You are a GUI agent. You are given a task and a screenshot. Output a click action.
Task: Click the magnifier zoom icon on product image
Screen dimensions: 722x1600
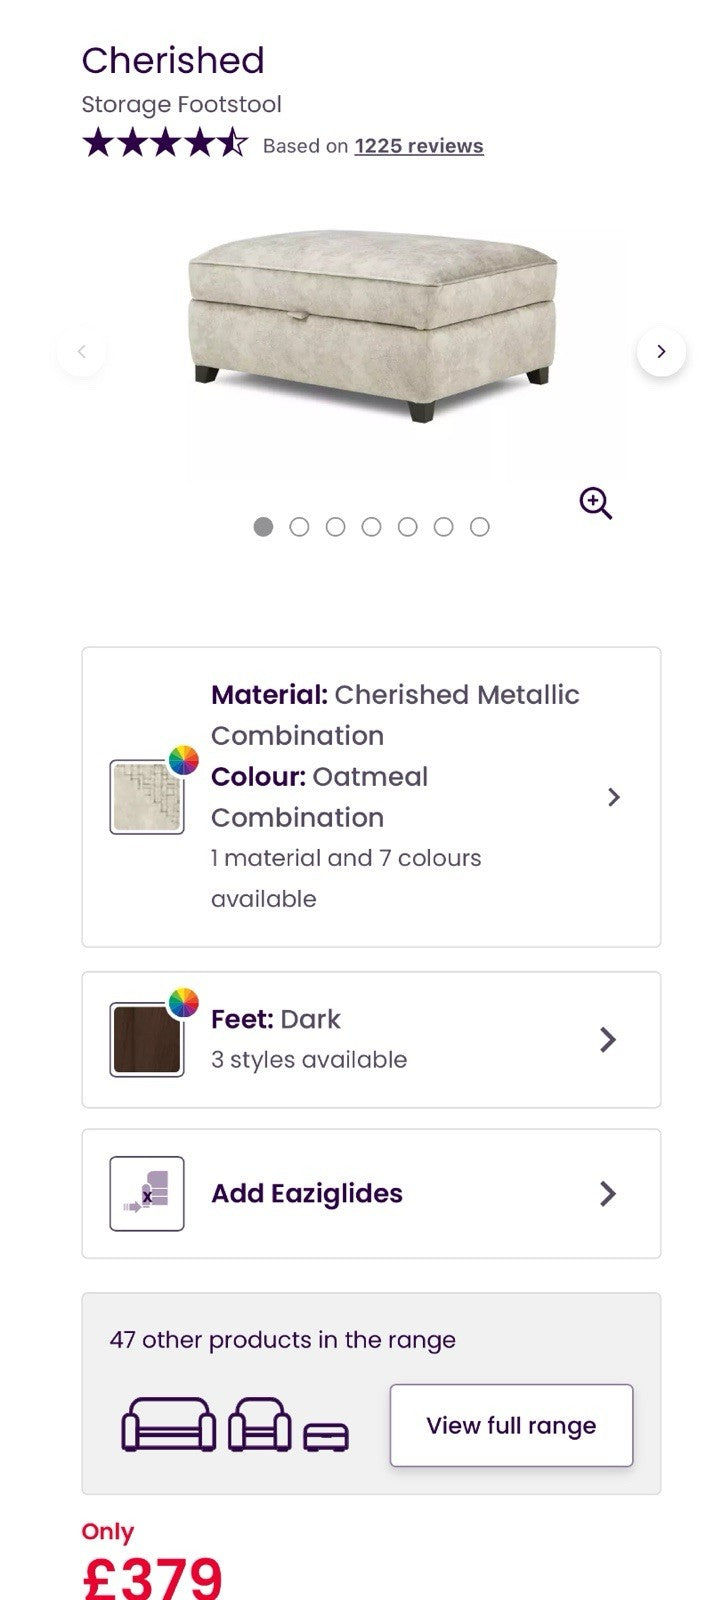(596, 503)
